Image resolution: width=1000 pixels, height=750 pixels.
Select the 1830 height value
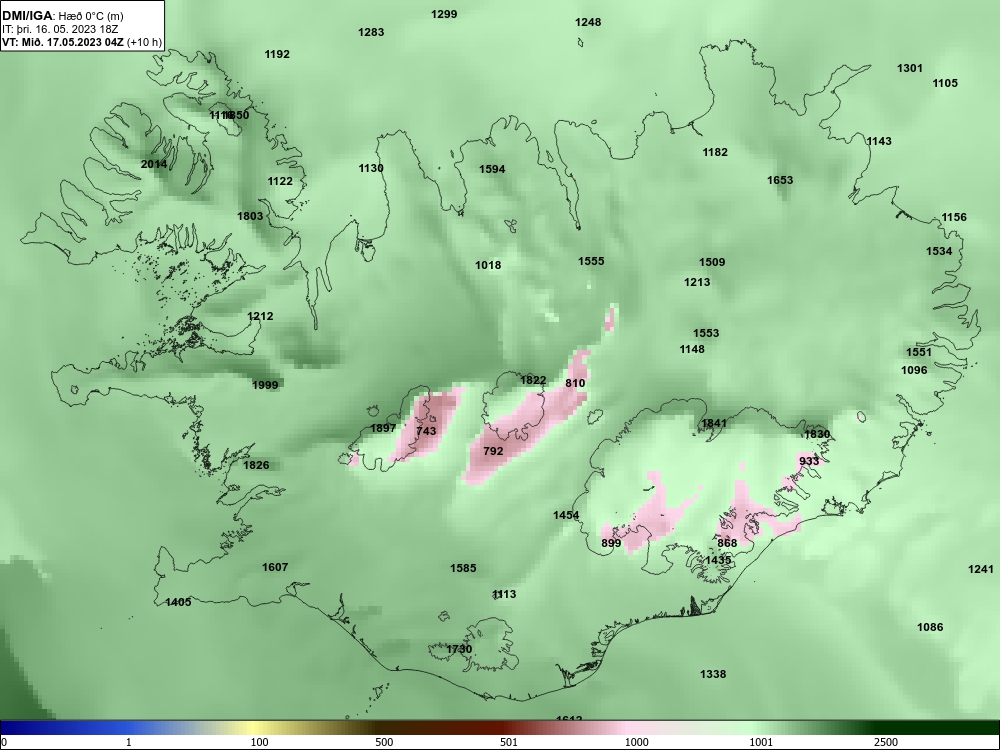pyautogui.click(x=817, y=434)
